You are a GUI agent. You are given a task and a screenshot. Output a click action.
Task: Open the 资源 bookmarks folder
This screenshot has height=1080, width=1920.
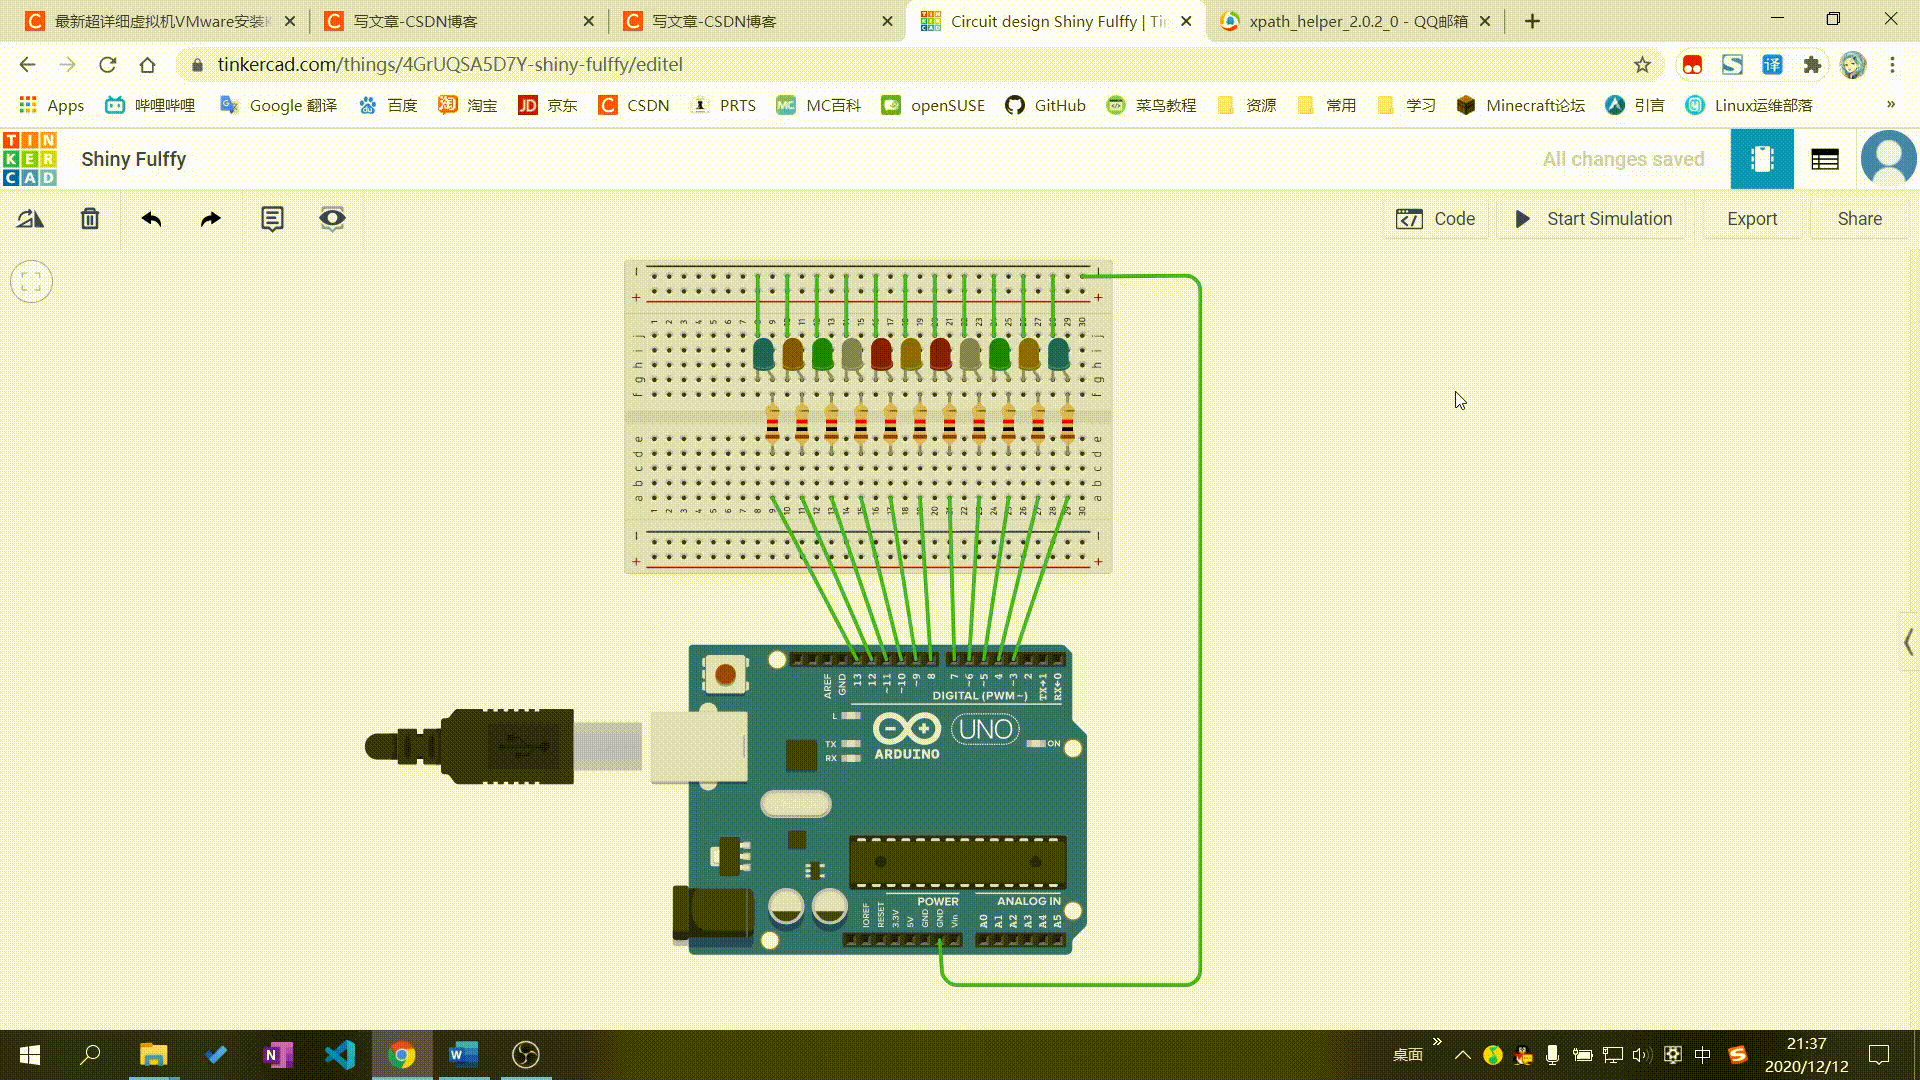[x=1246, y=105]
